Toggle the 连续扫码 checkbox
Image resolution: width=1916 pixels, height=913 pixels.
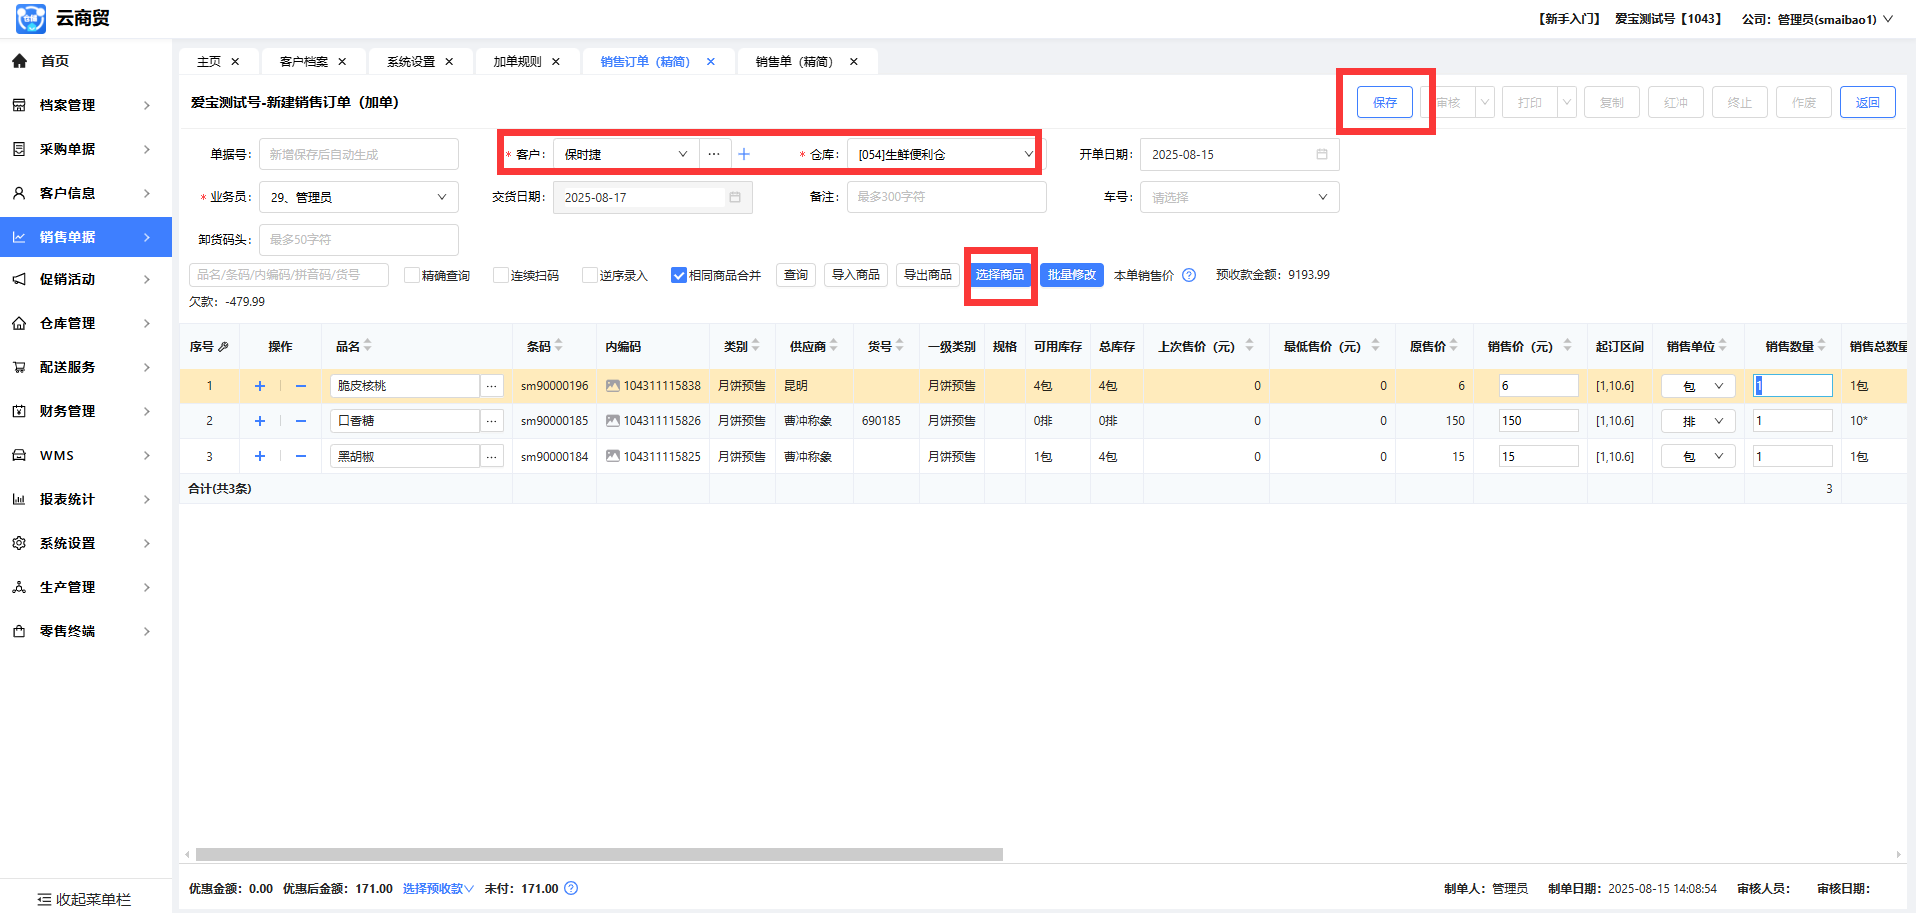pyautogui.click(x=501, y=275)
